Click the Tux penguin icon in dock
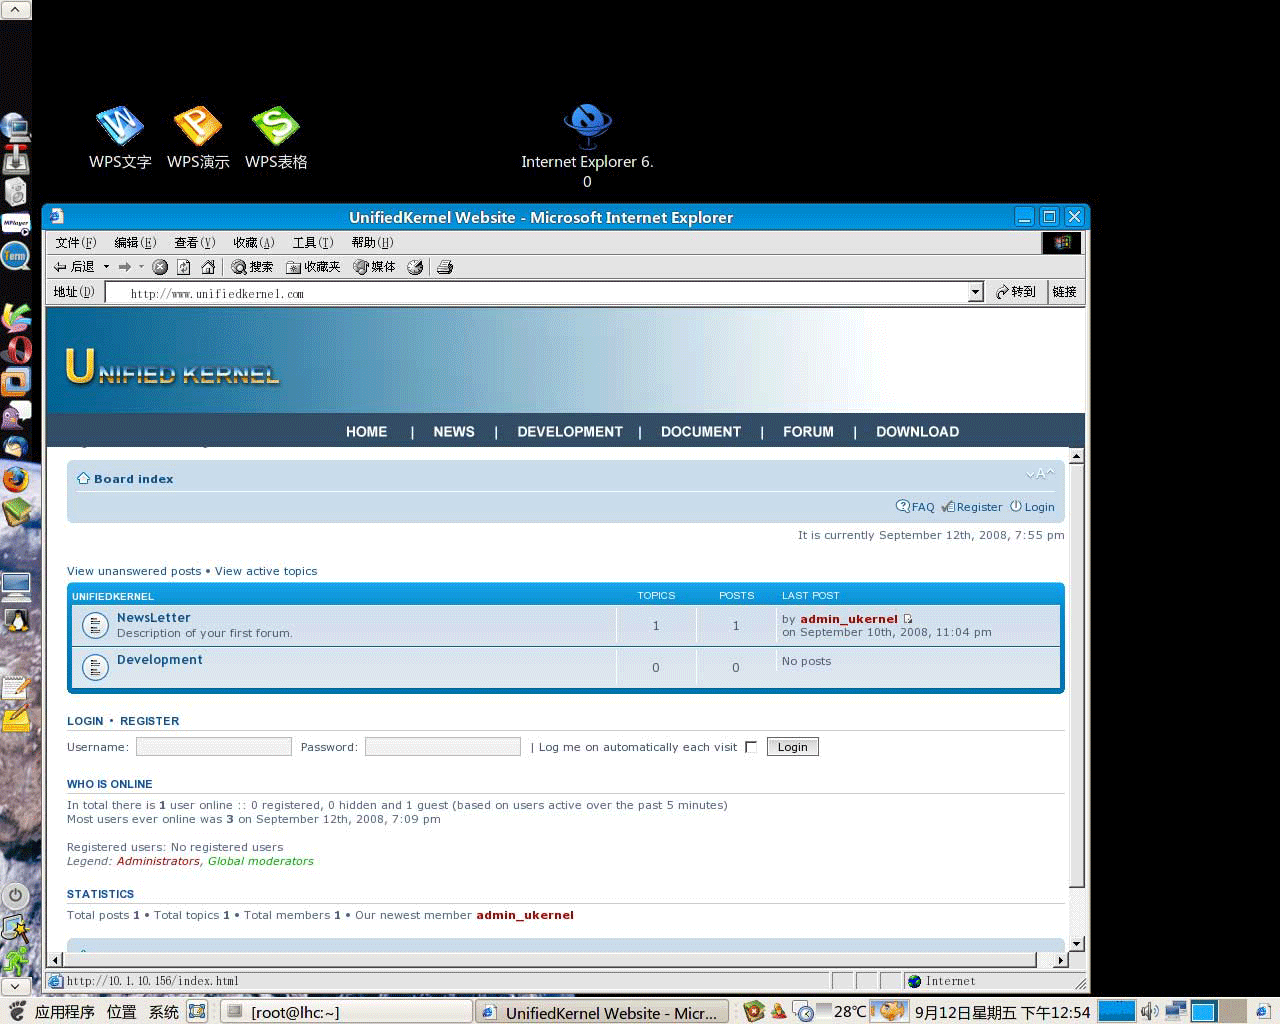 tap(16, 621)
